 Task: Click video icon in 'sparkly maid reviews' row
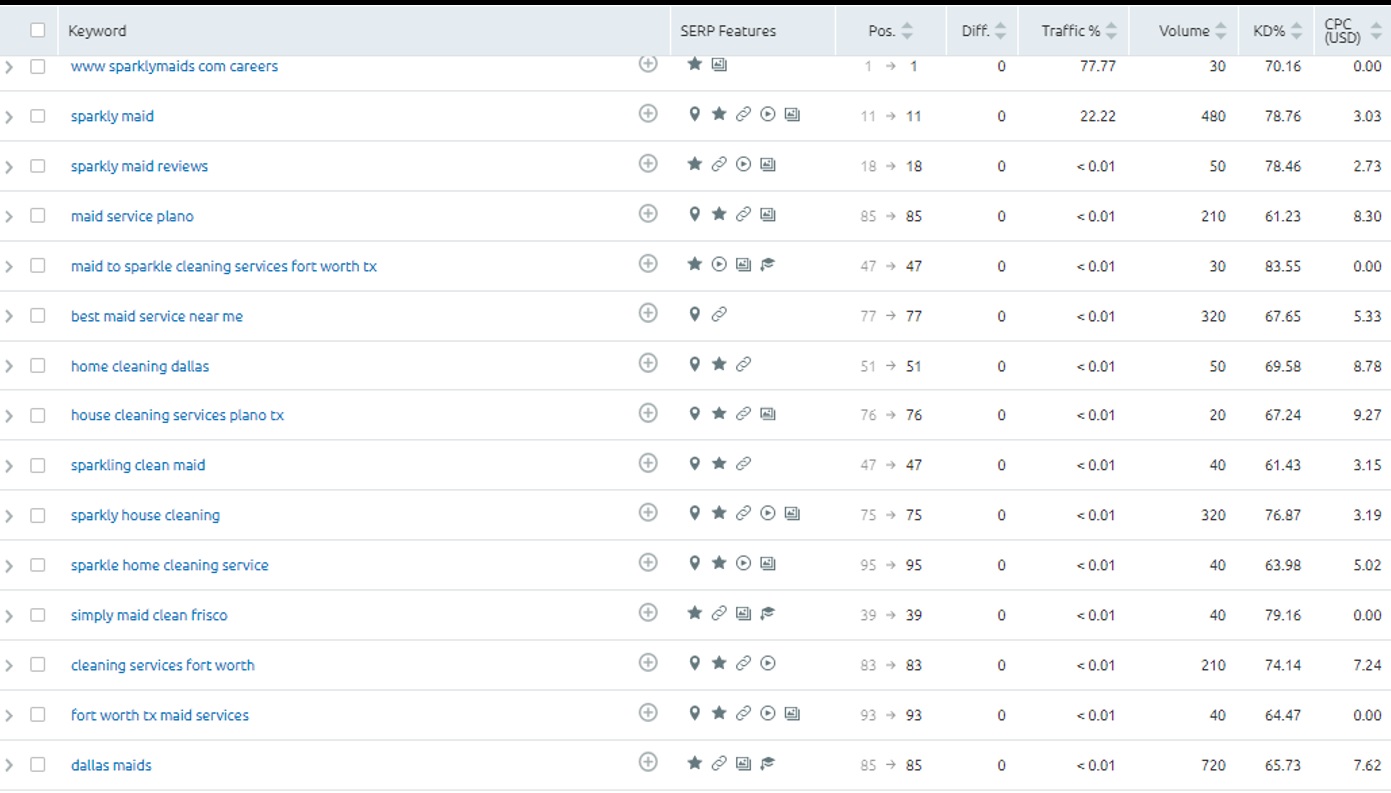point(743,164)
